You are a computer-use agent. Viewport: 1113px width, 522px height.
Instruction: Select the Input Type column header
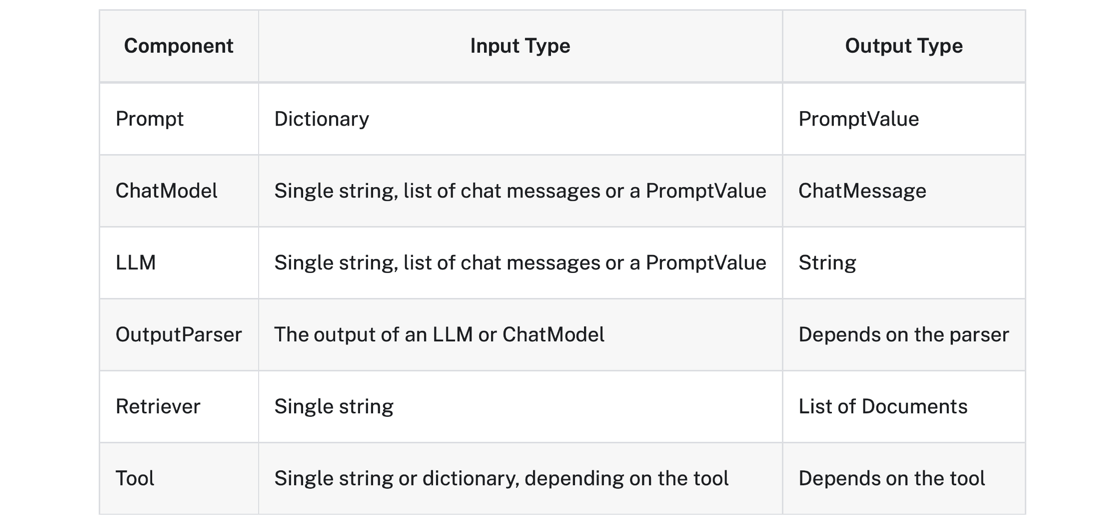click(x=520, y=46)
